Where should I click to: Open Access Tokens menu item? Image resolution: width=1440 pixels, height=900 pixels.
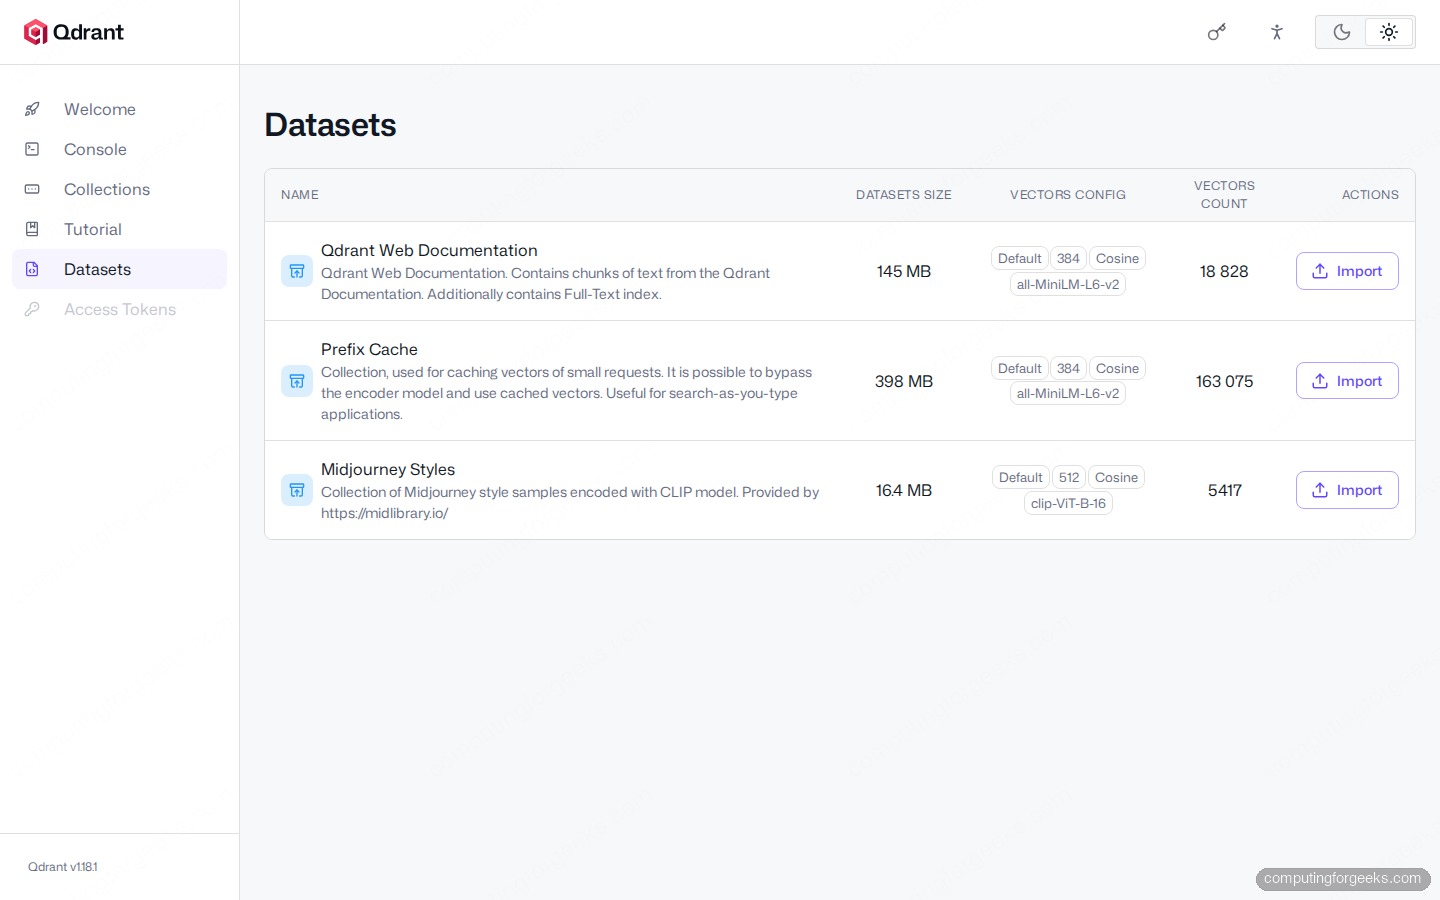pyautogui.click(x=120, y=309)
